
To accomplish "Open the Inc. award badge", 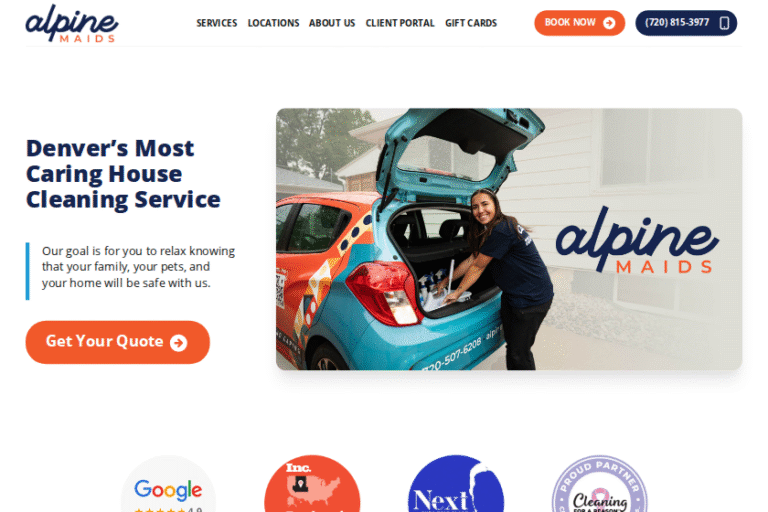I will 312,484.
